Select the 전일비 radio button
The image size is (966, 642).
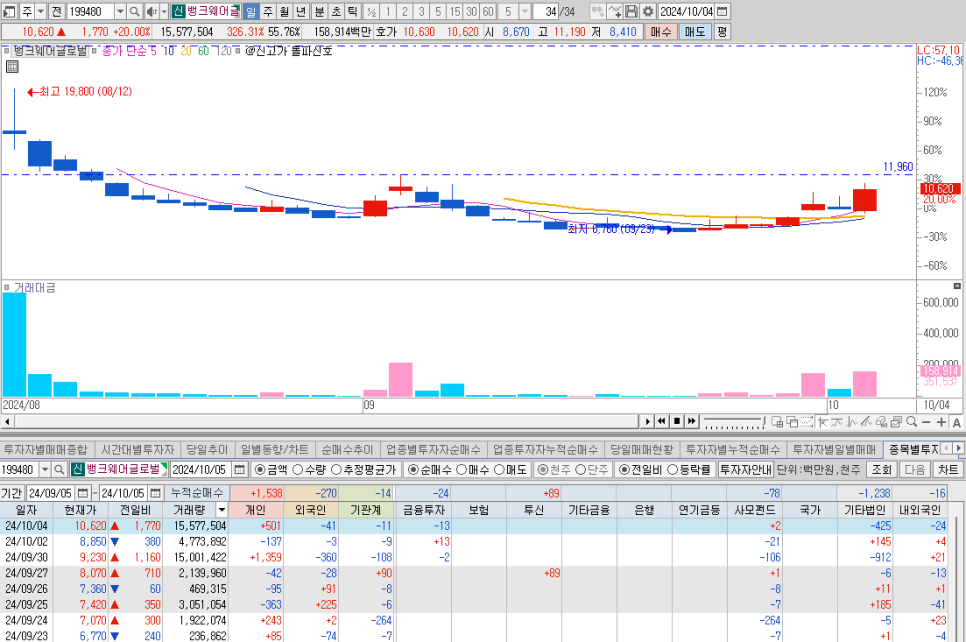(624, 469)
